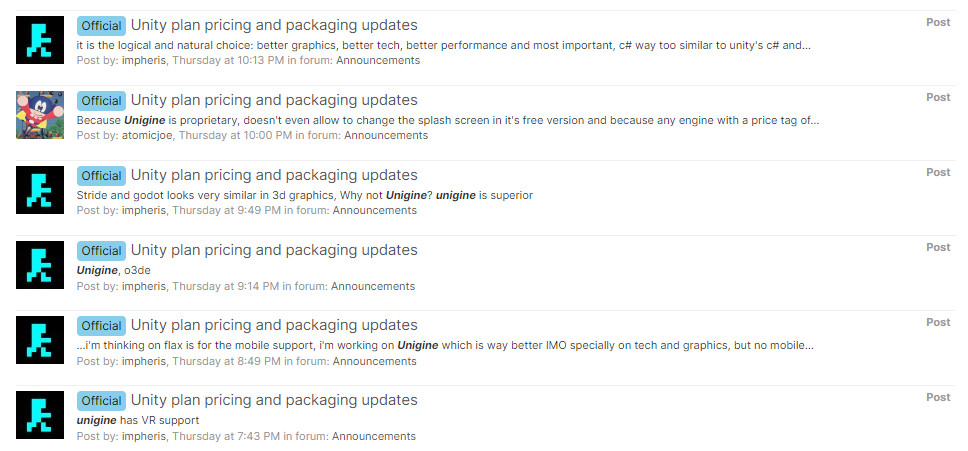Open thread title of 9:49 PM post
The image size is (968, 451).
pos(274,175)
